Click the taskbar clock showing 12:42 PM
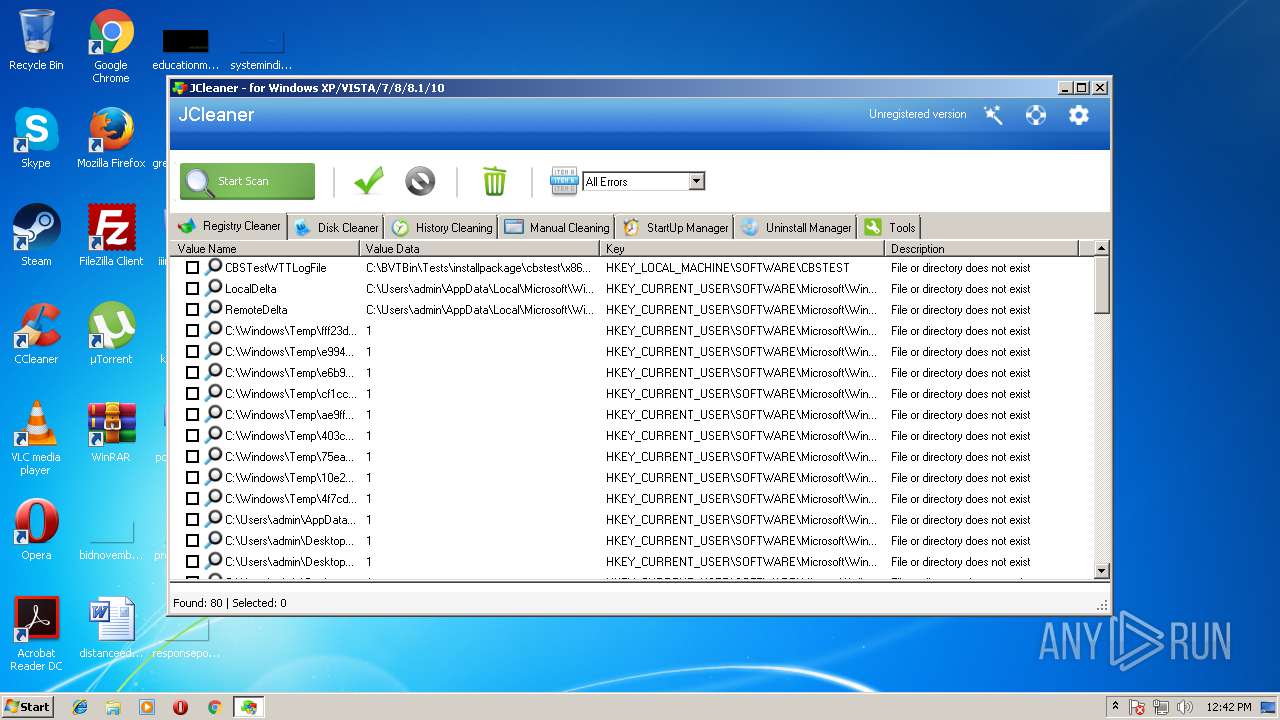 [x=1228, y=707]
